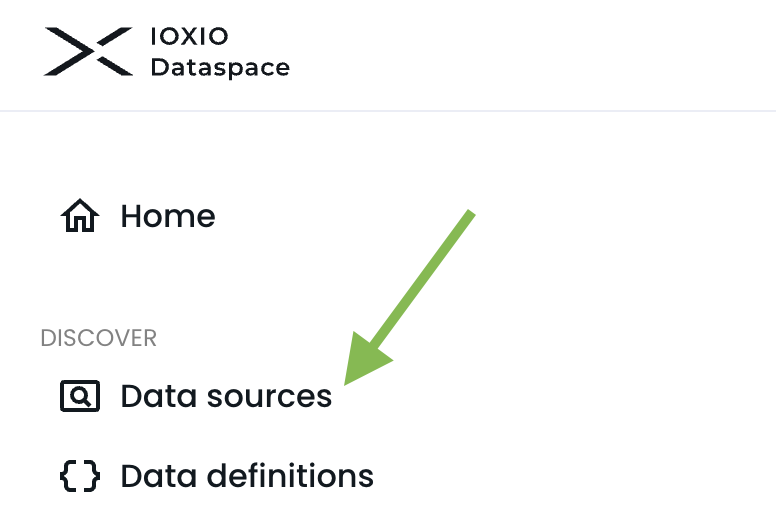Click the magnifier icon for Data sources

click(x=80, y=396)
